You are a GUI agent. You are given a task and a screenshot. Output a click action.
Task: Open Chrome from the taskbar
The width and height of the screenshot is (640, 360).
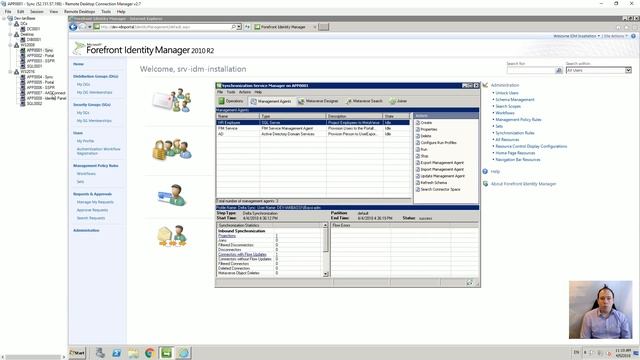[x=149, y=353]
